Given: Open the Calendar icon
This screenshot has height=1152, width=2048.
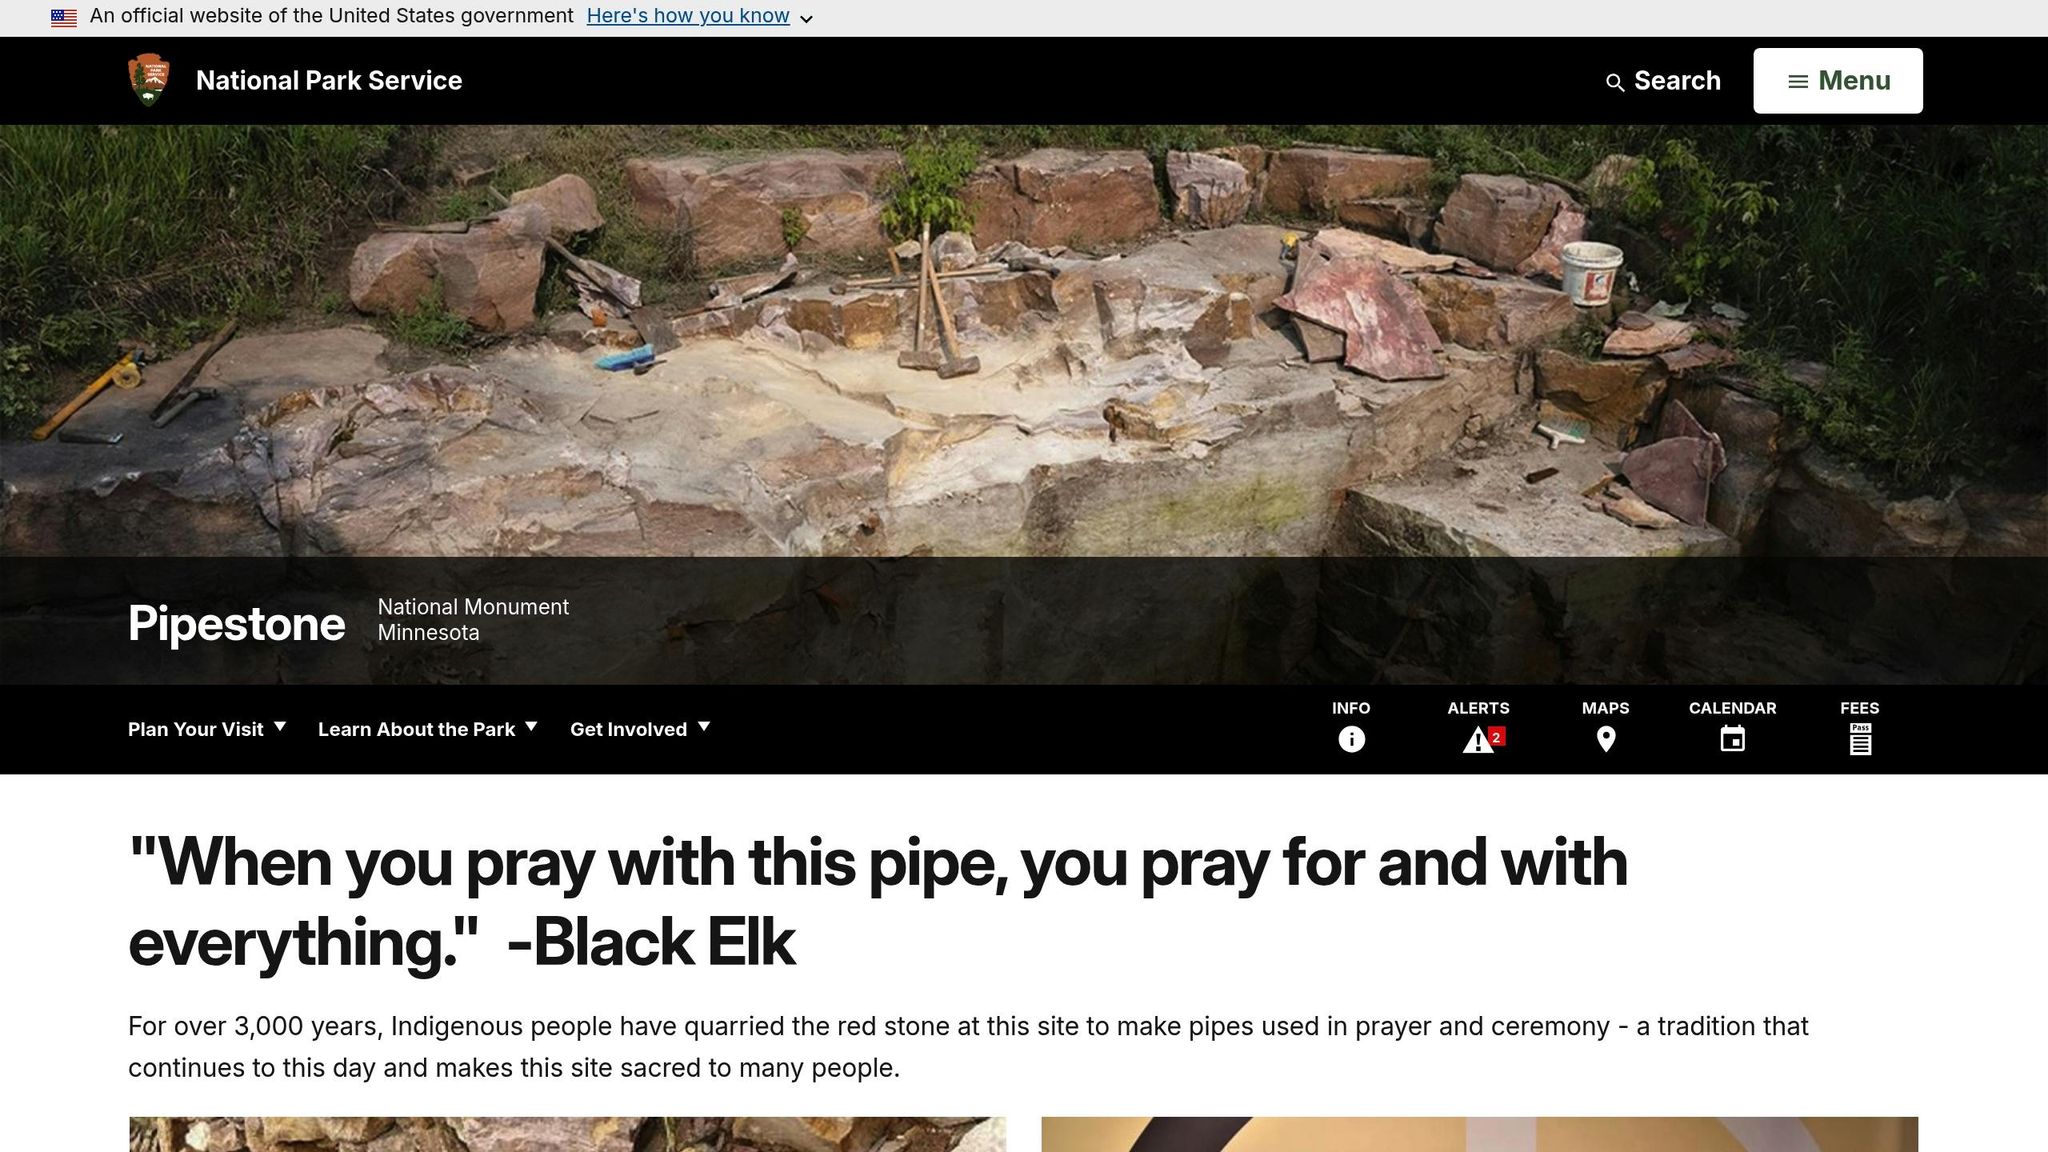Looking at the screenshot, I should (1733, 739).
